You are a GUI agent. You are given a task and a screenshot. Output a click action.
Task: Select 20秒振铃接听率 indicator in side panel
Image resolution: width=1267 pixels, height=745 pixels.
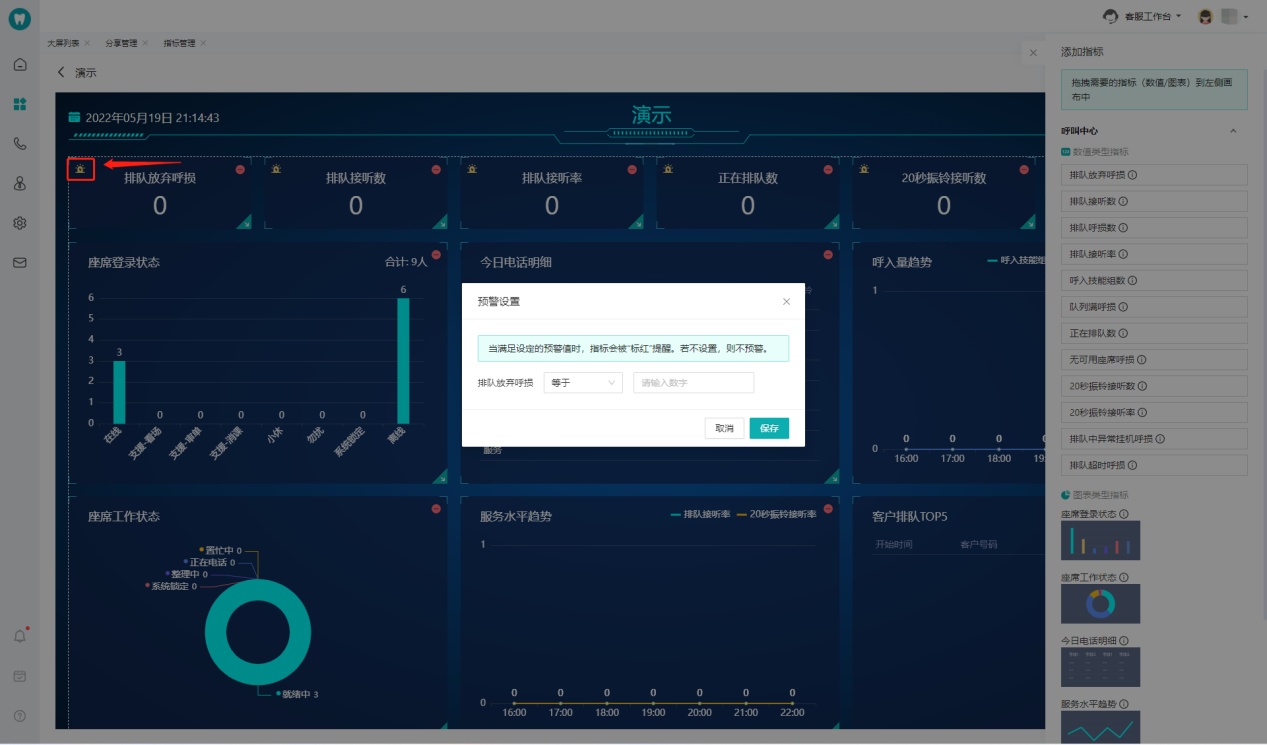click(1154, 412)
